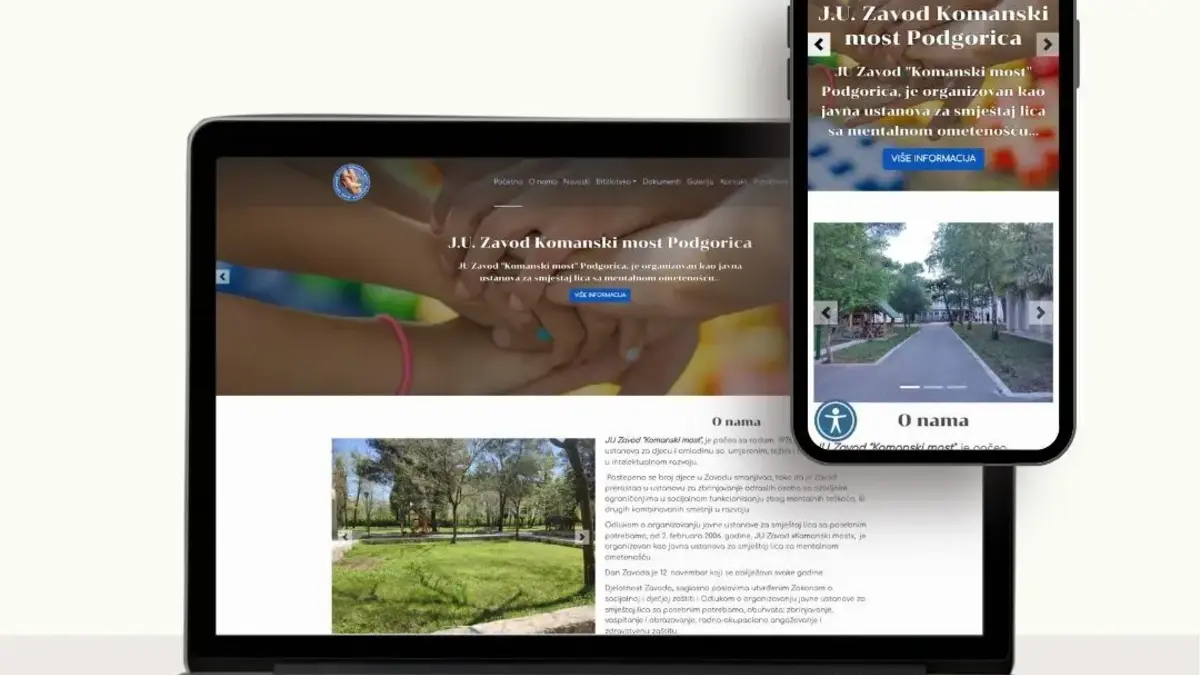Expand the Biblioteka dropdown menu

[x=616, y=182]
